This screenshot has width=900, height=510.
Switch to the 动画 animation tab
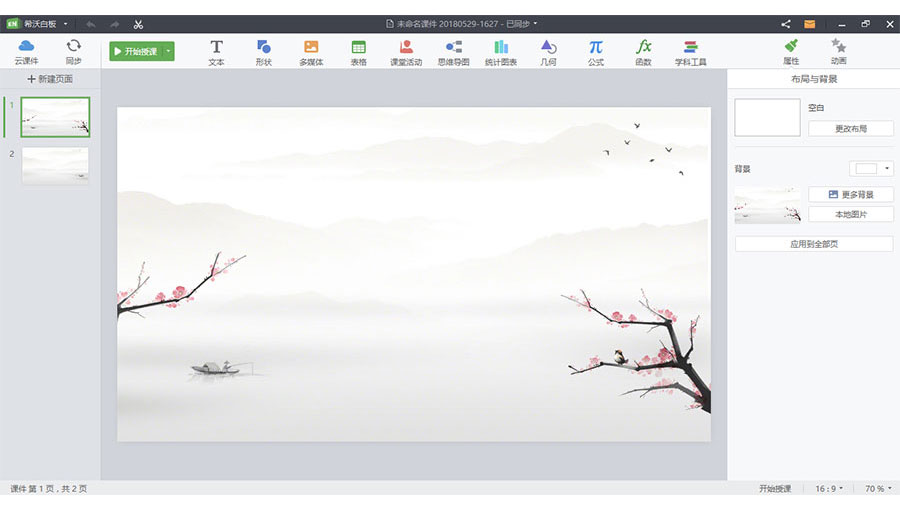[838, 51]
